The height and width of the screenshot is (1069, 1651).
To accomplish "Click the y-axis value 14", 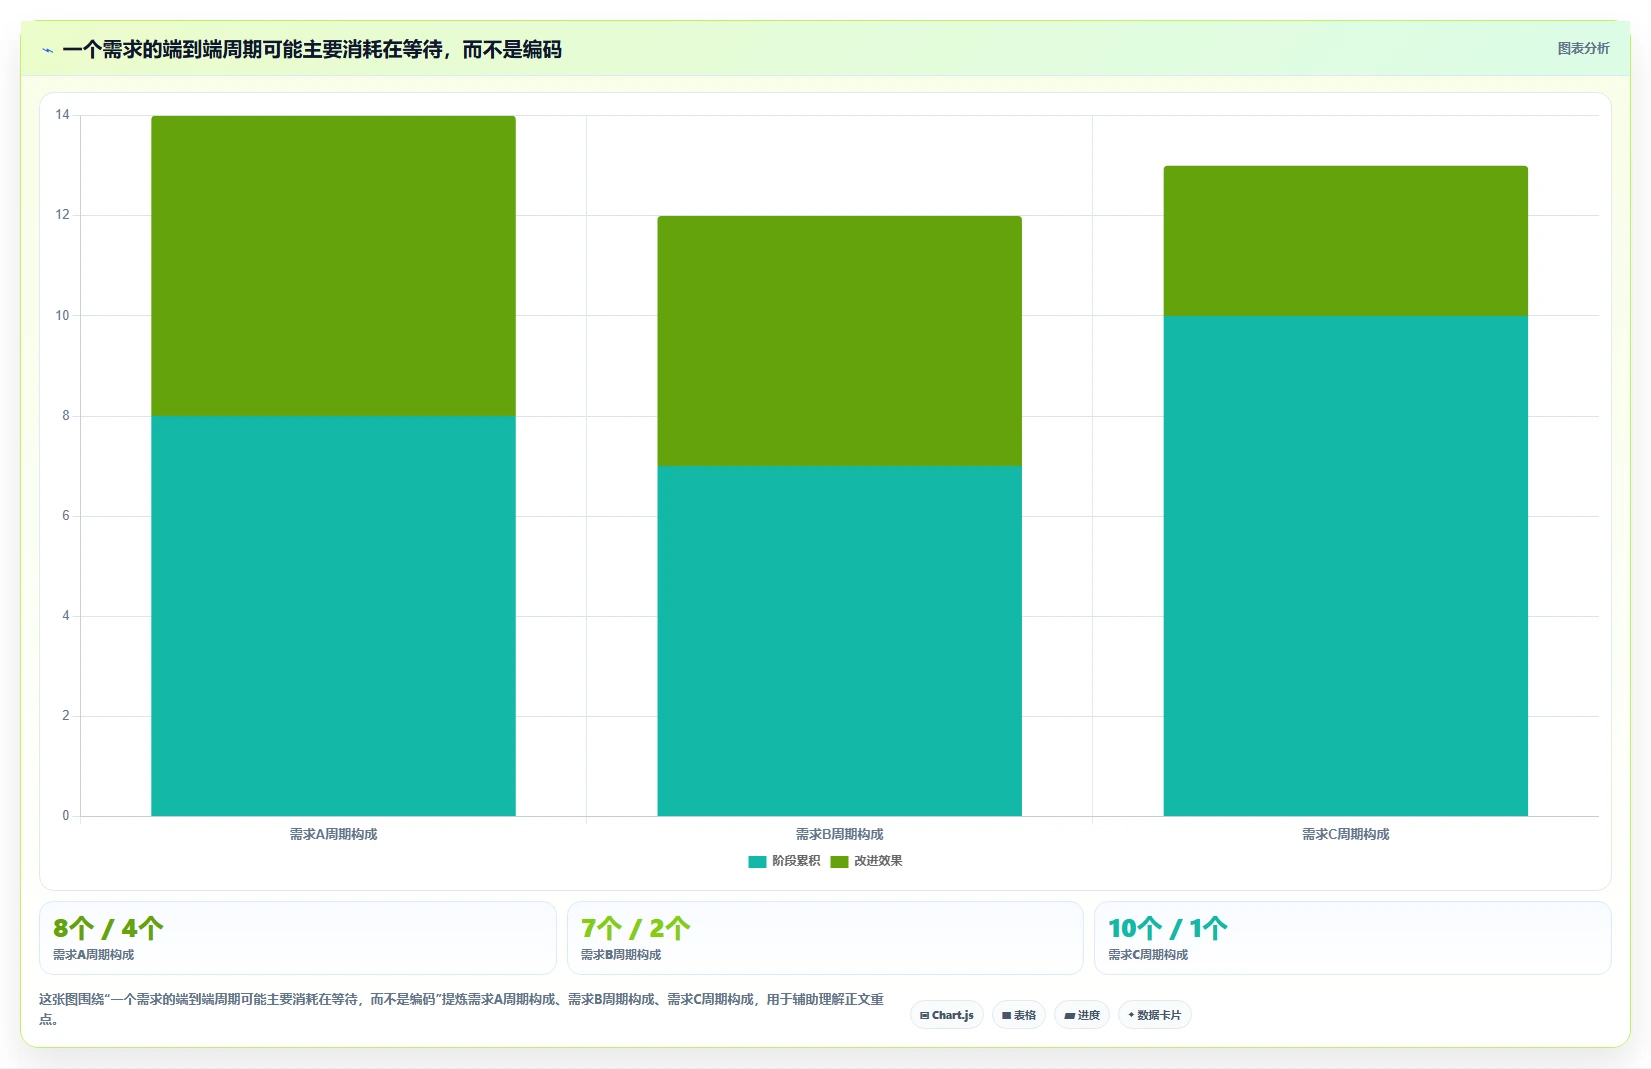I will (63, 115).
